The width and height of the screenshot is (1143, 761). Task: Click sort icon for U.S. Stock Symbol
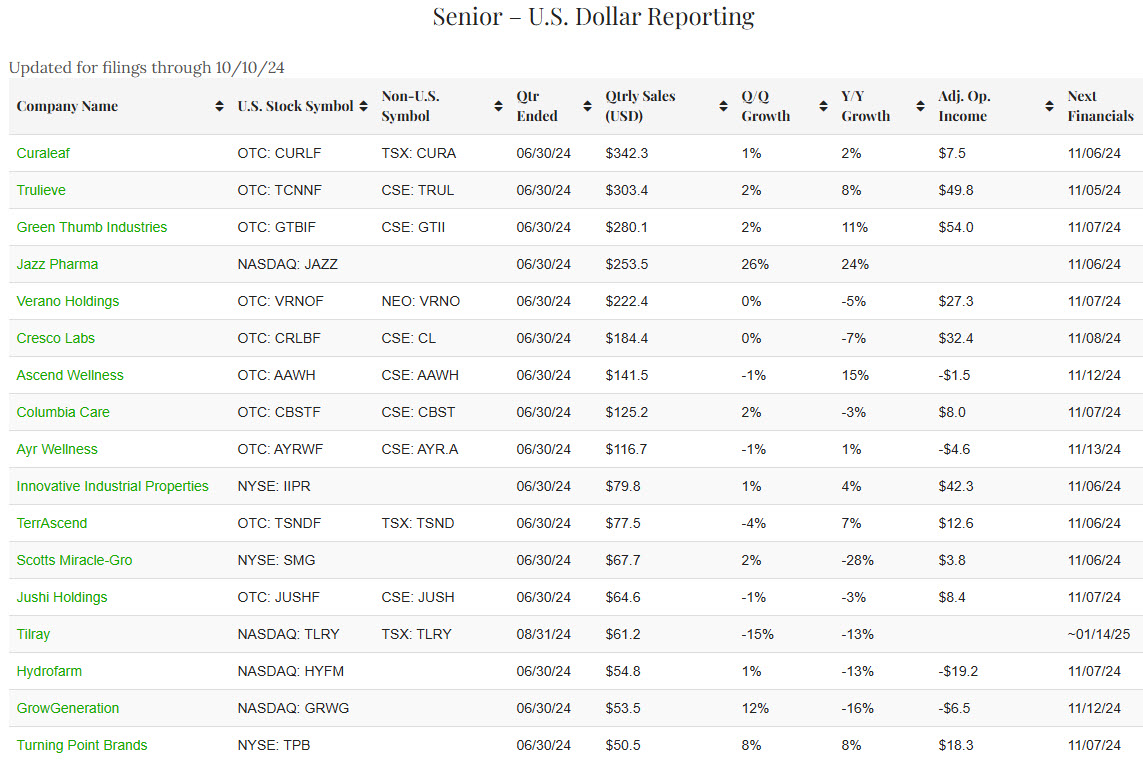(363, 106)
